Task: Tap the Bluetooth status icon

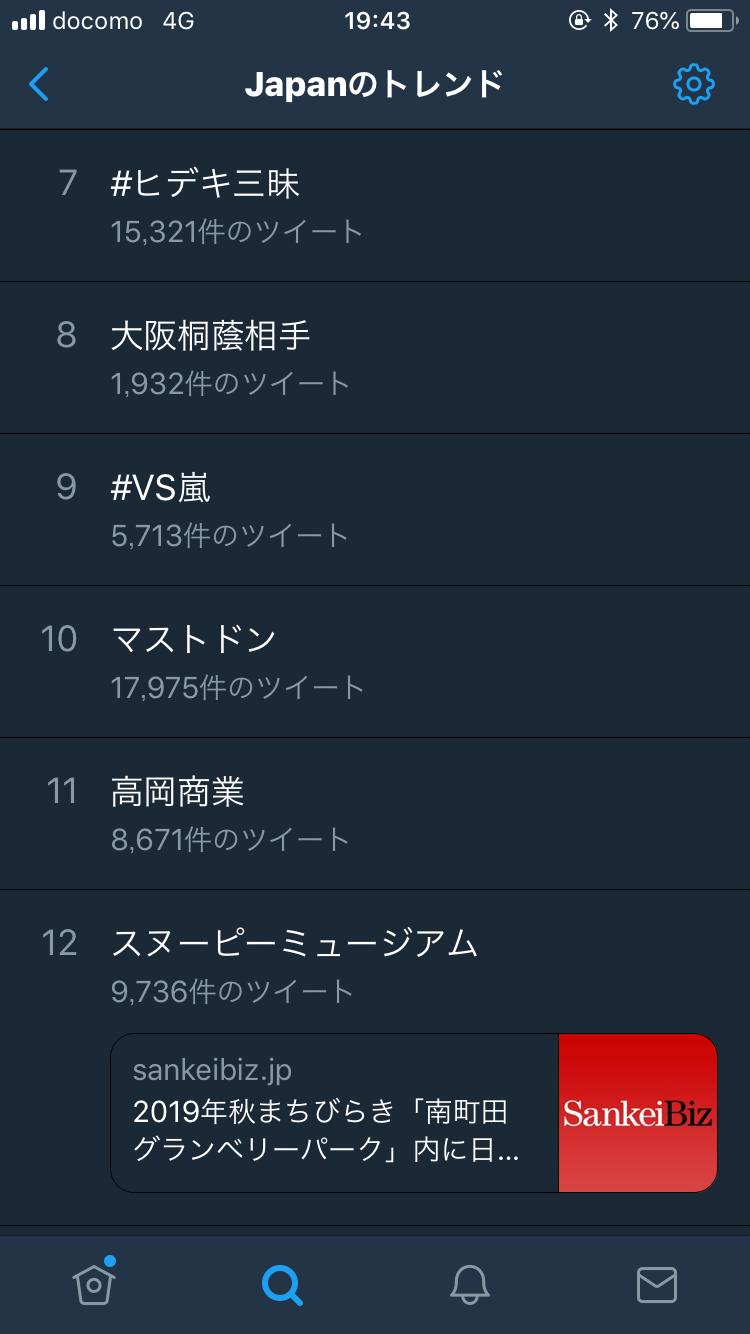Action: point(611,21)
